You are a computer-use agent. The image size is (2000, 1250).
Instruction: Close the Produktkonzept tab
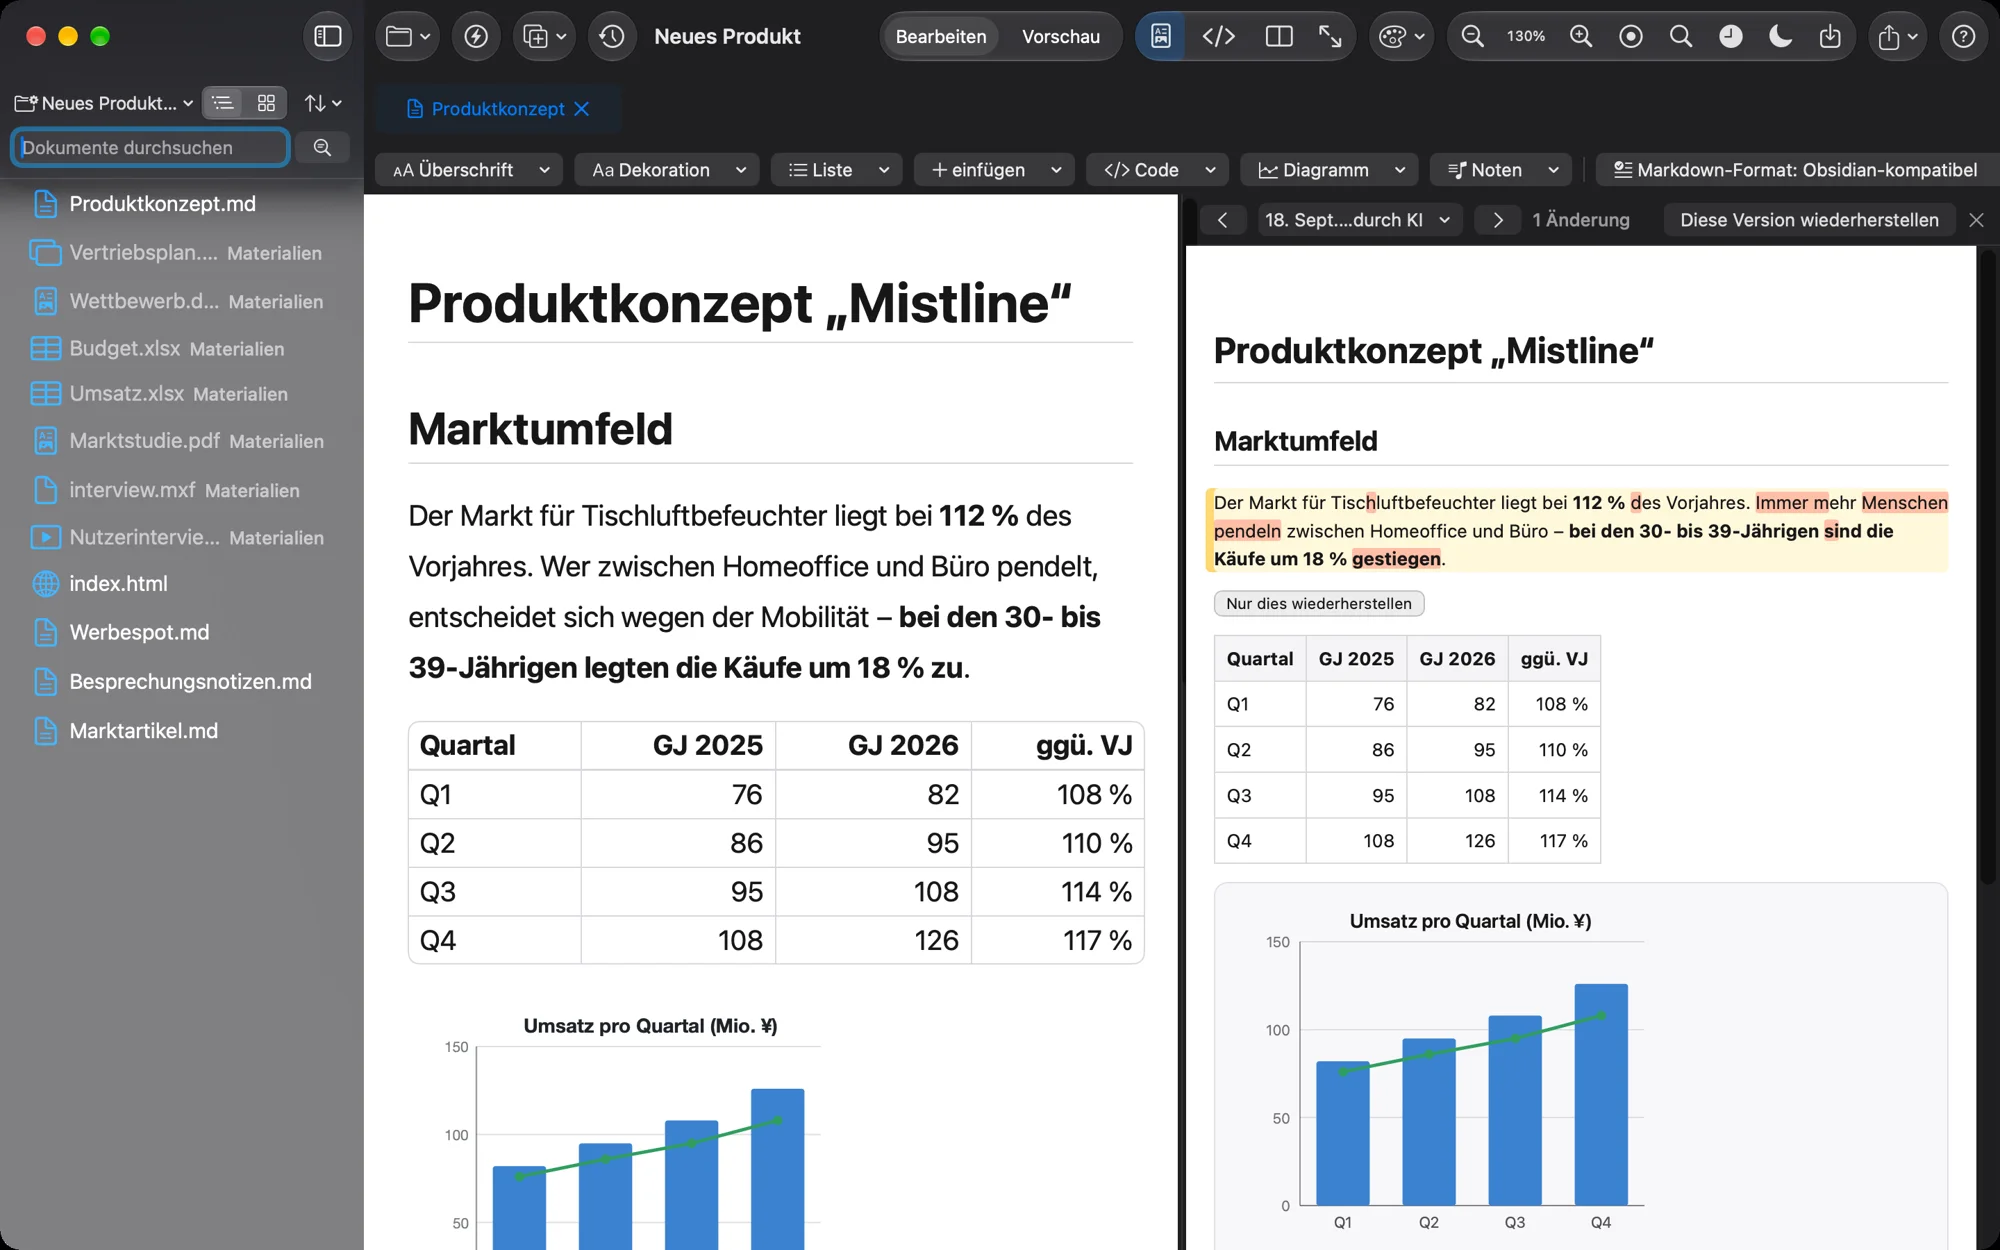[582, 109]
